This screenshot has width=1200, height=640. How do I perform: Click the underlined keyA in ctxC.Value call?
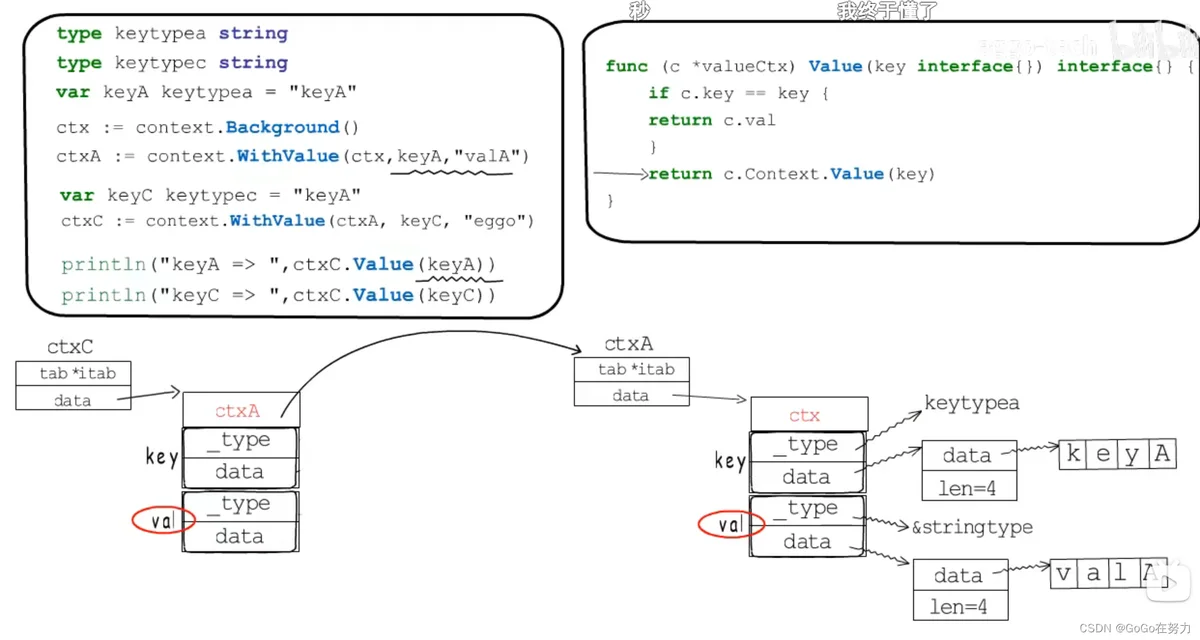point(450,265)
